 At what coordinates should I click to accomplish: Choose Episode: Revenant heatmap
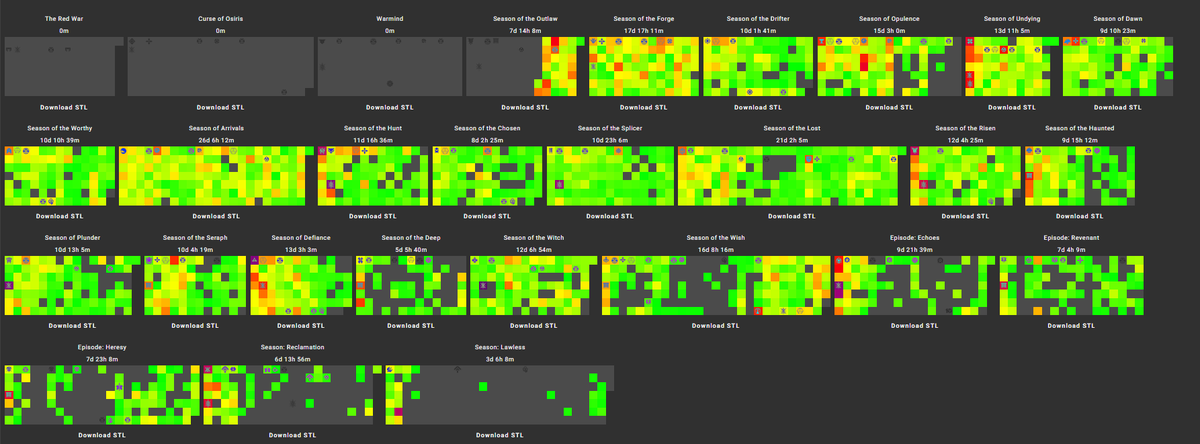[x=1071, y=285]
